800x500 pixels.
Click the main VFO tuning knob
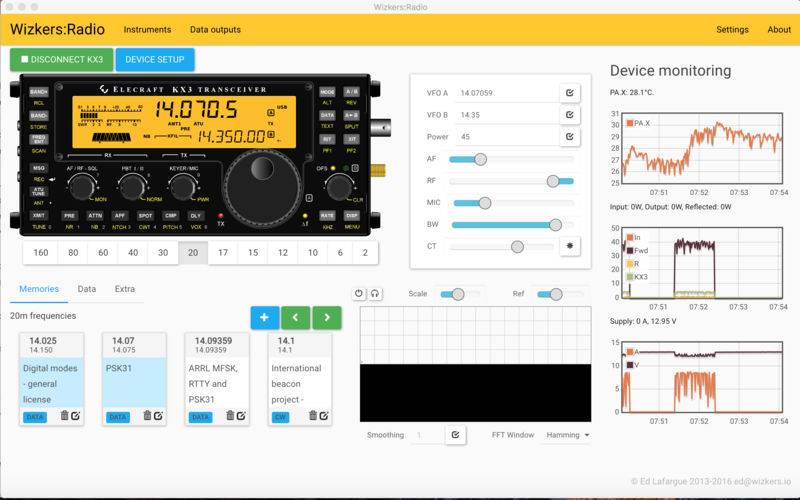click(x=262, y=188)
